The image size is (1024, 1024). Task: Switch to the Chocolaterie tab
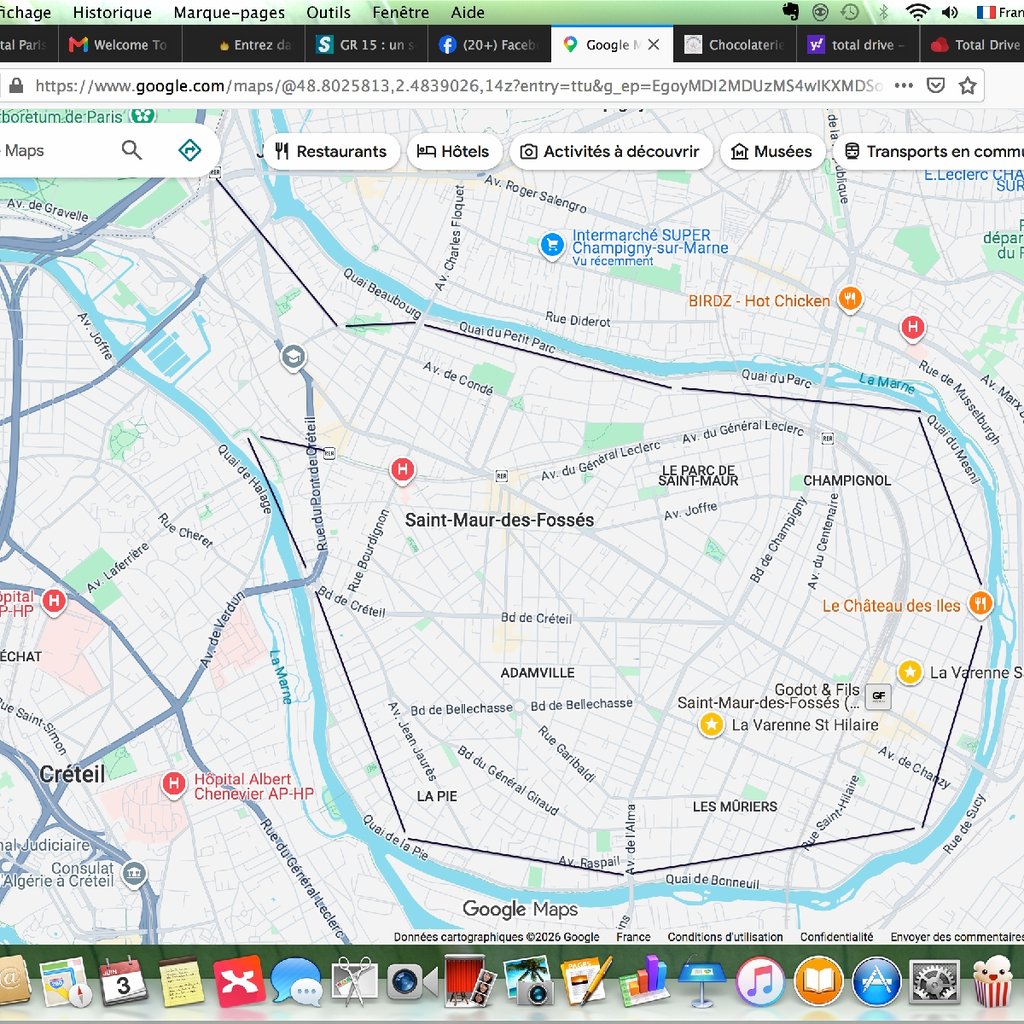pos(735,44)
